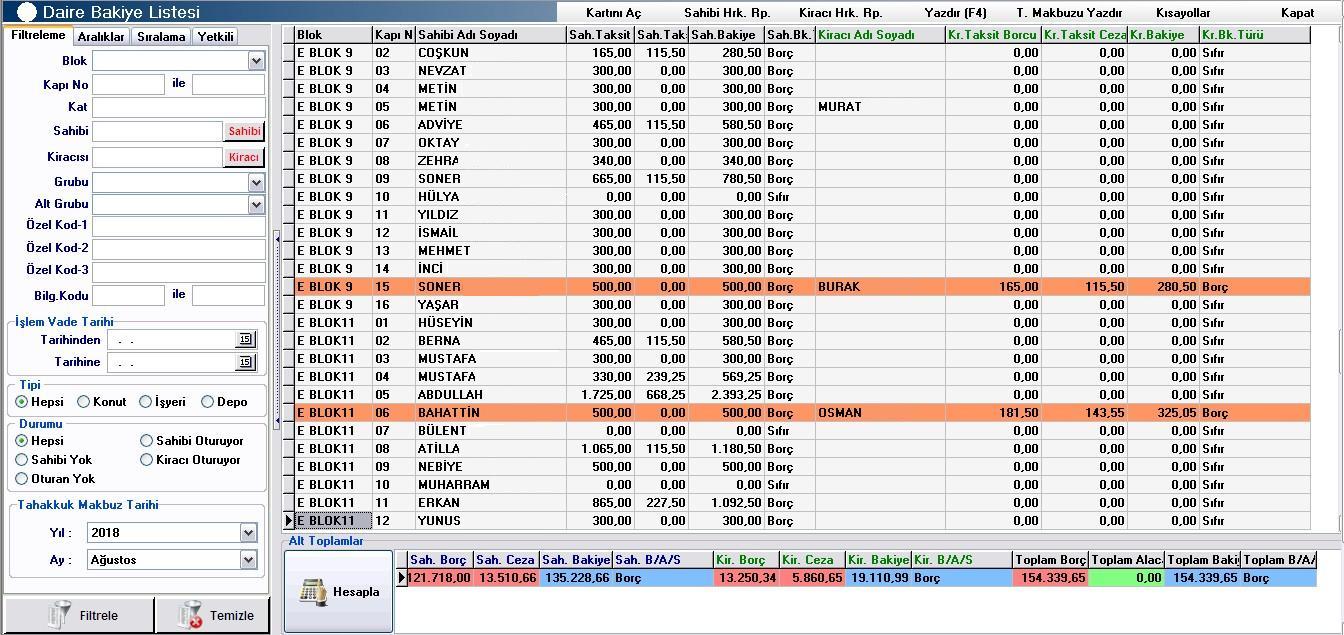Focus the Sahibi text field
The image size is (1344, 635).
click(x=157, y=131)
